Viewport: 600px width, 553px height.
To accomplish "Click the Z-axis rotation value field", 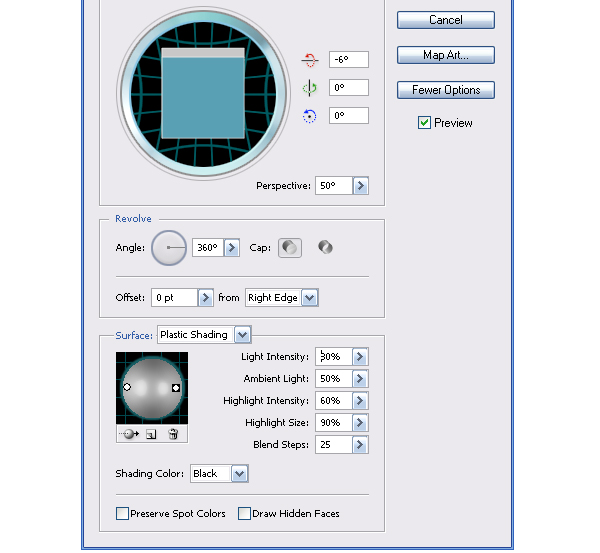I will click(349, 116).
